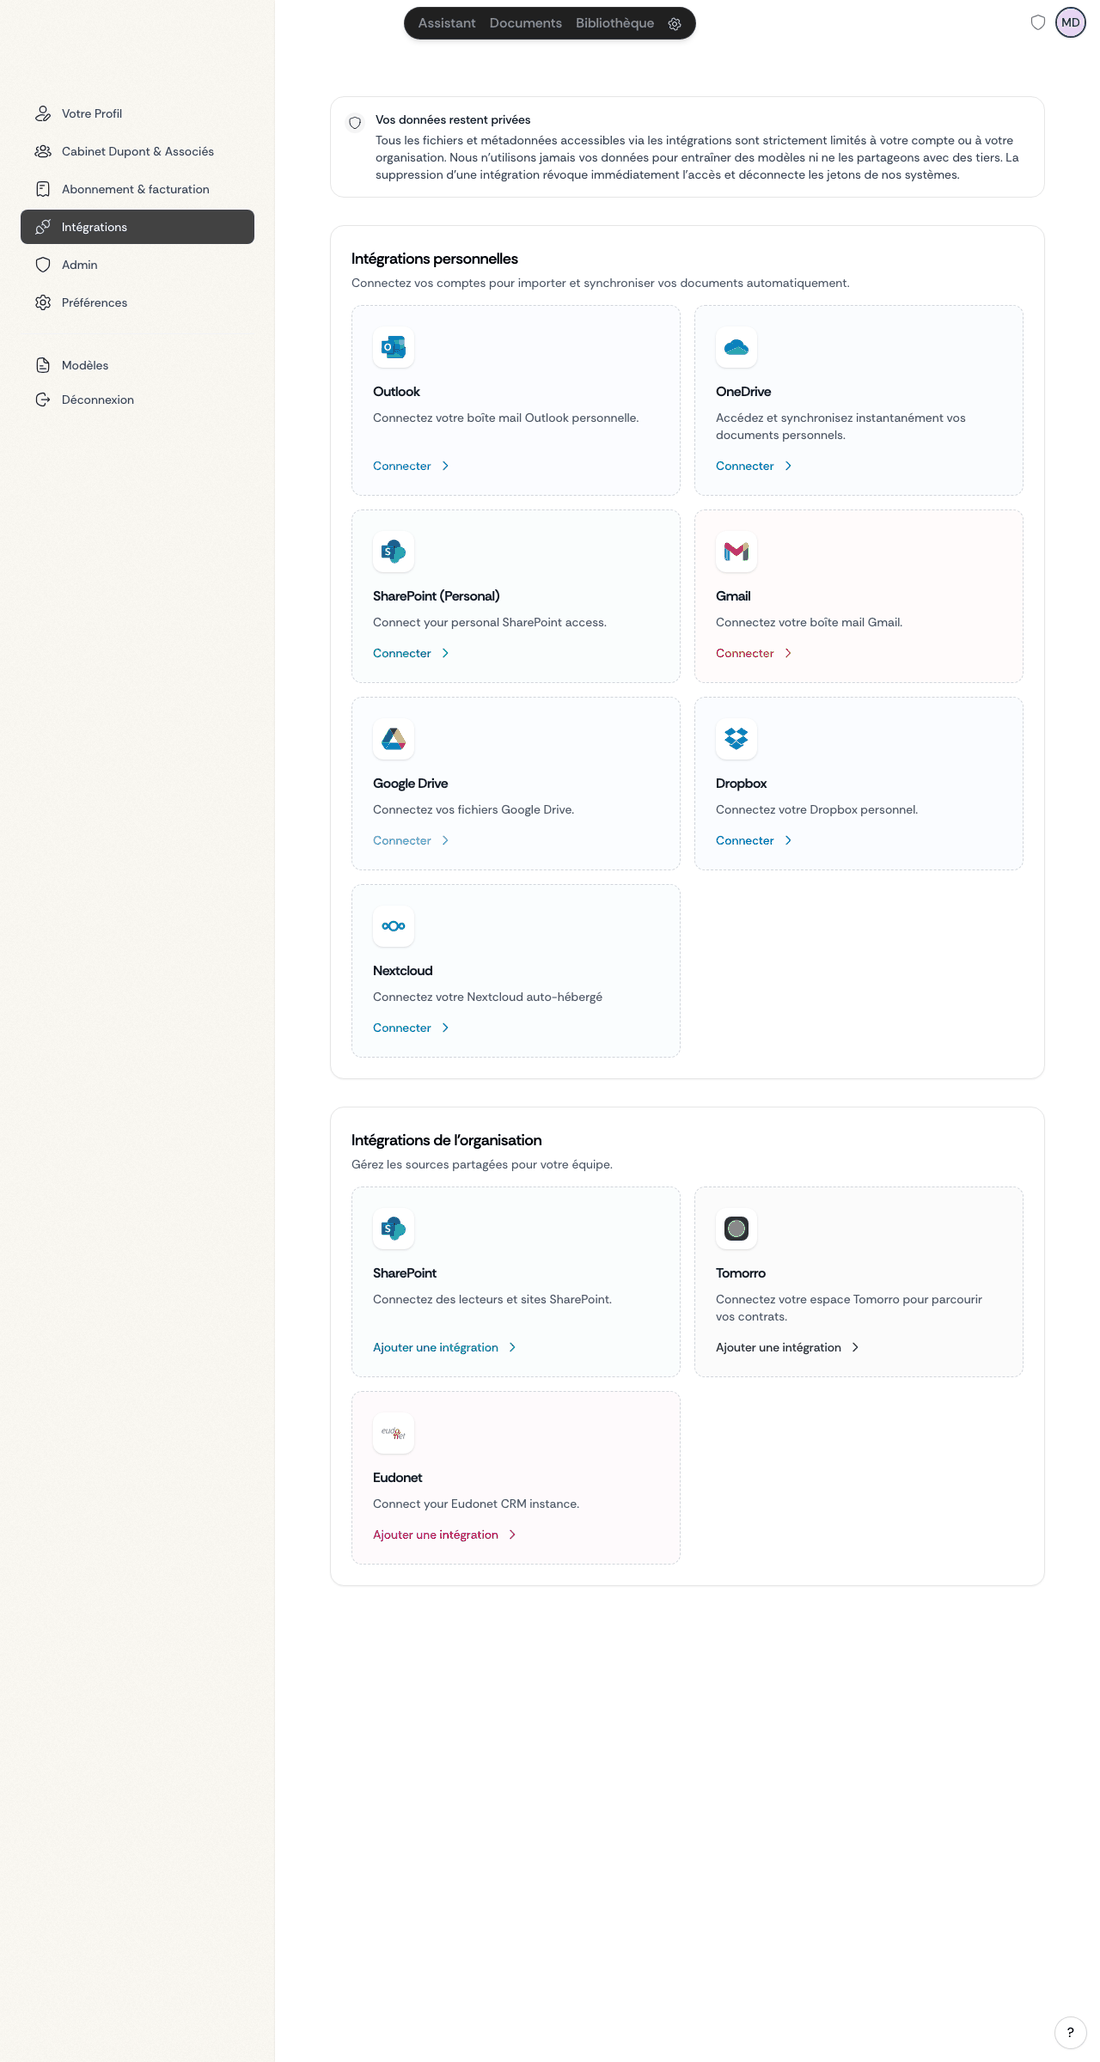Image resolution: width=1100 pixels, height=2062 pixels.
Task: Click the Eudonet logo icon
Action: [x=393, y=1433]
